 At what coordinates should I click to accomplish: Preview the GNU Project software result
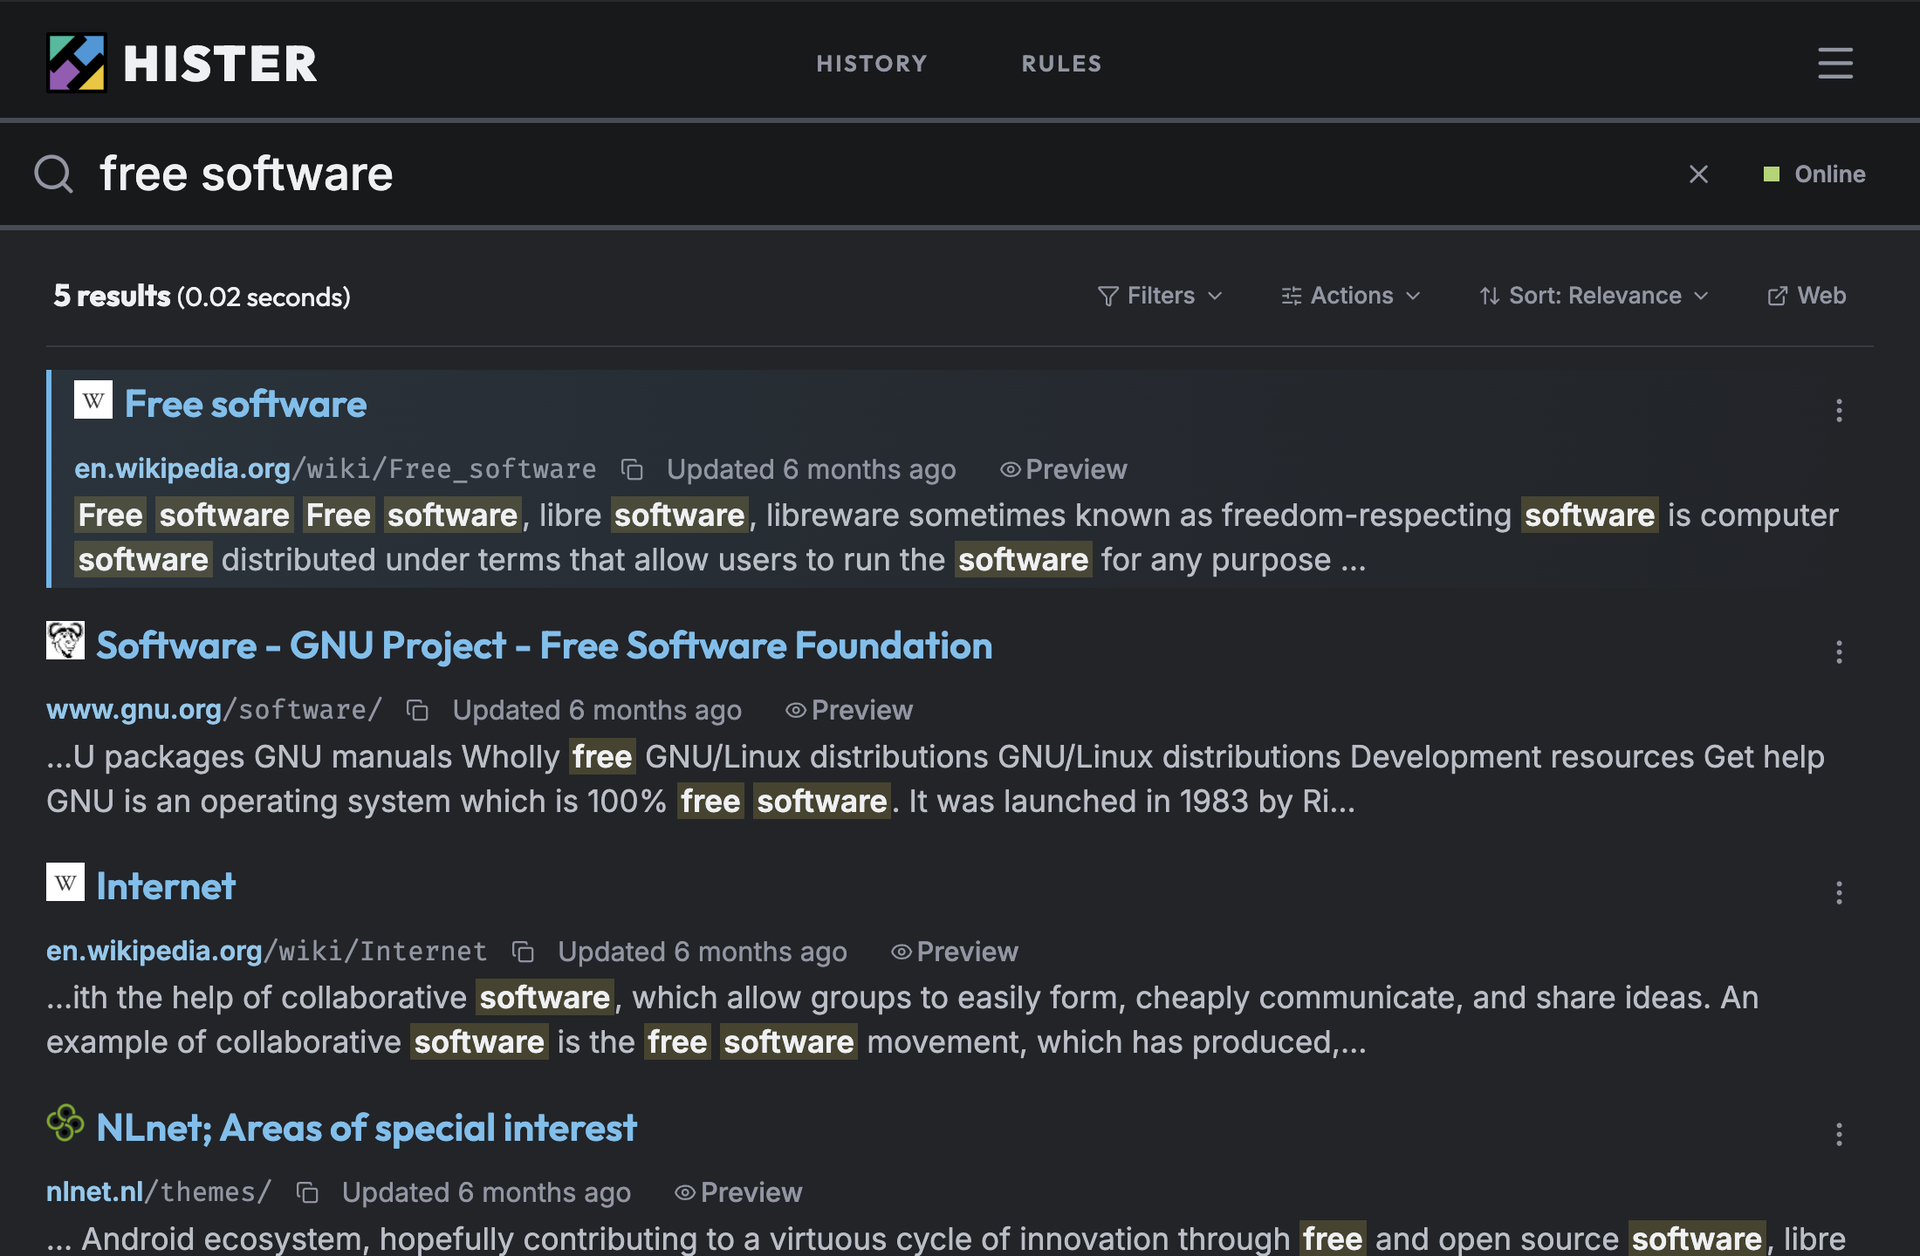click(x=849, y=710)
